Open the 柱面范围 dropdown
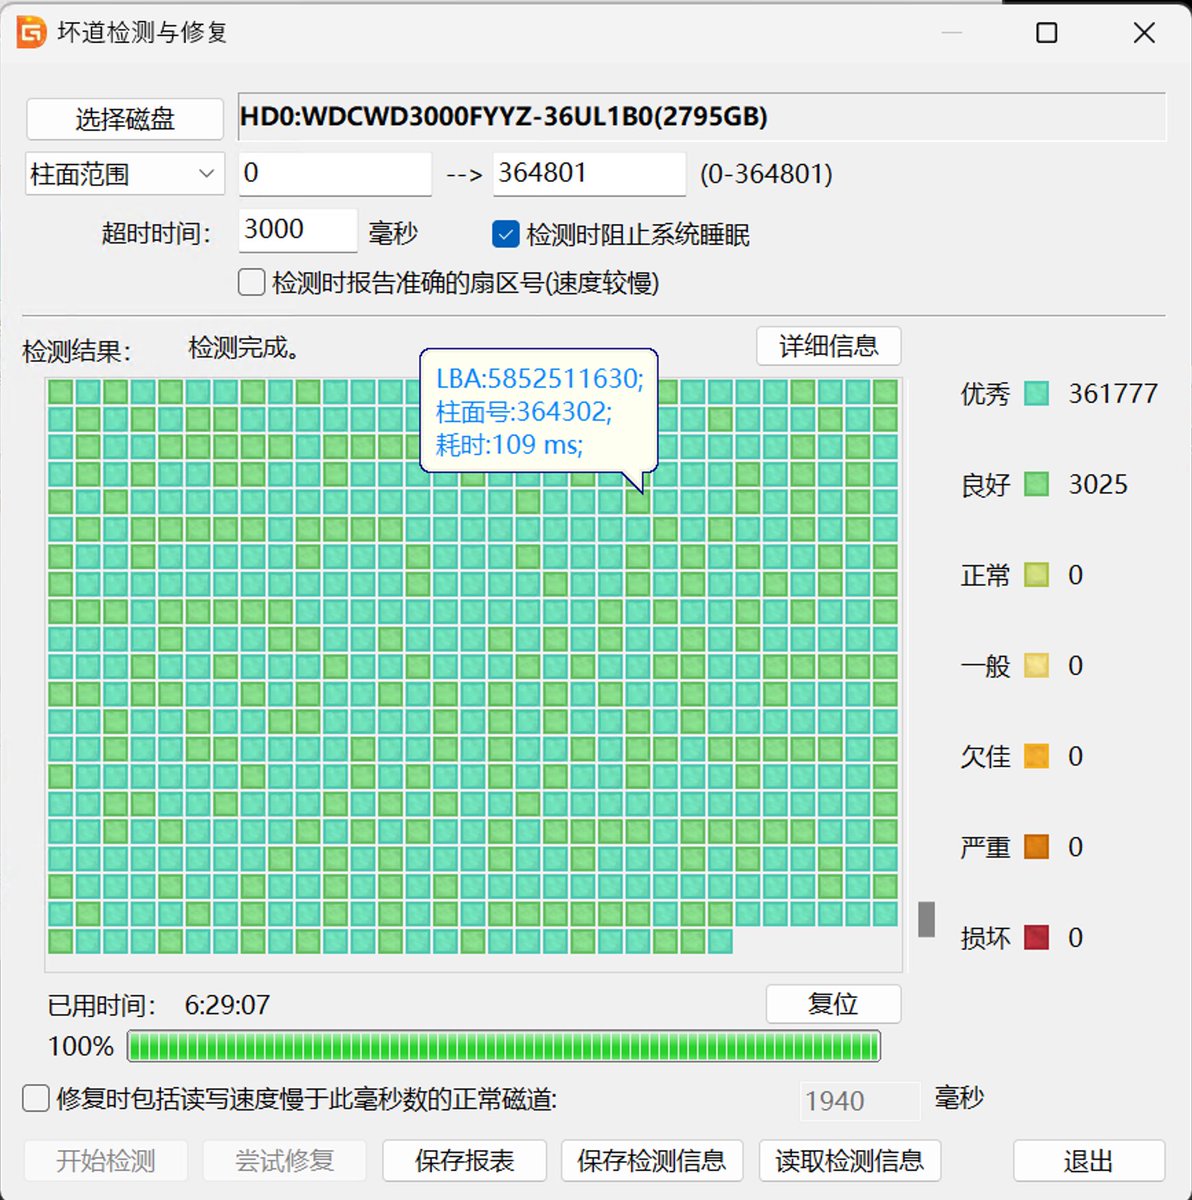Image resolution: width=1192 pixels, height=1200 pixels. pos(124,174)
